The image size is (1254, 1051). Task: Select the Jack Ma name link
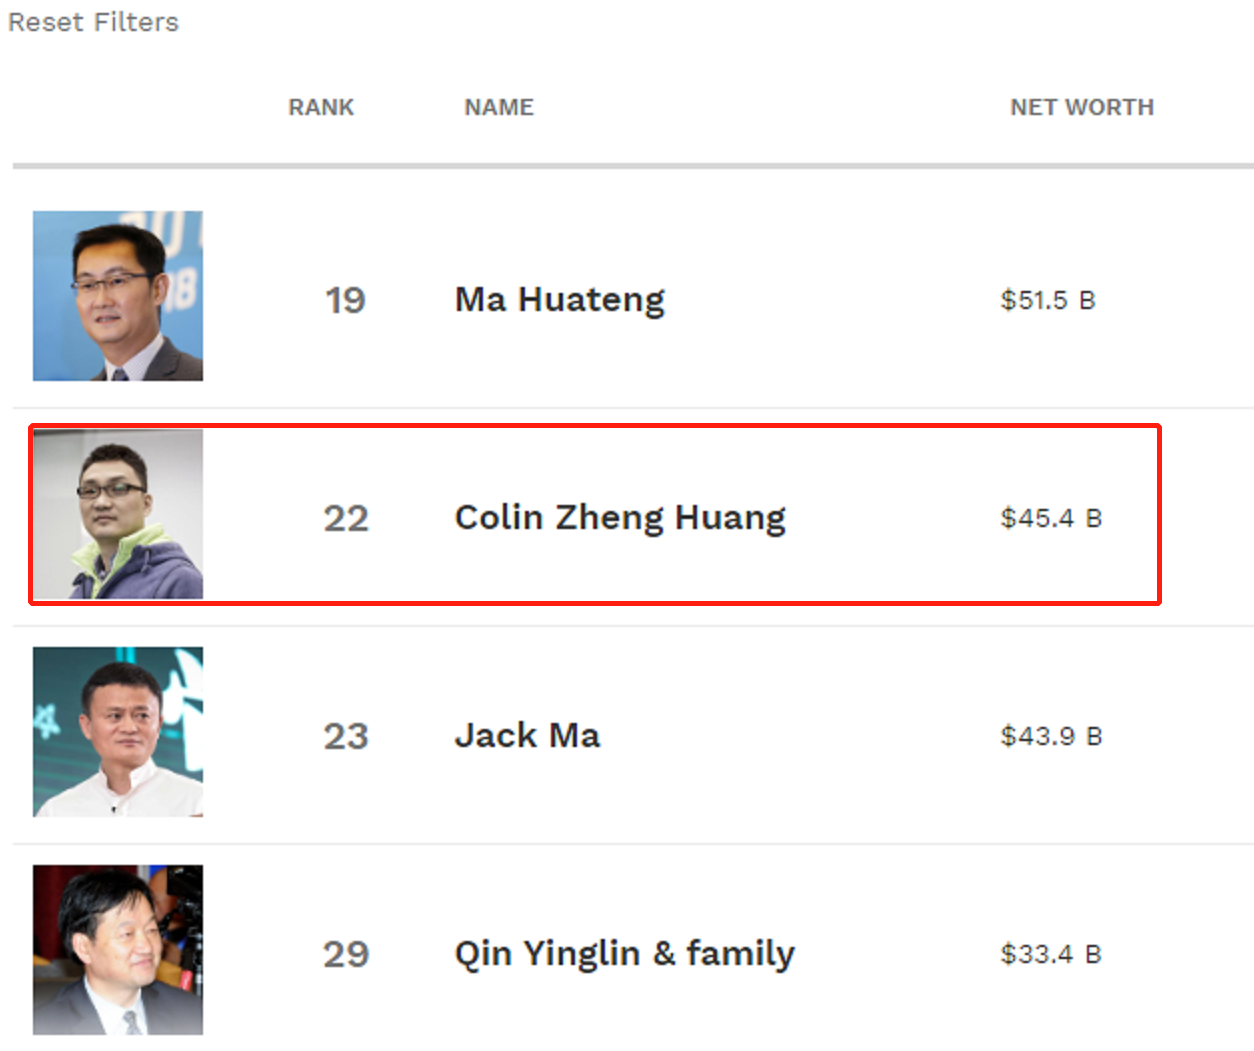tap(527, 736)
